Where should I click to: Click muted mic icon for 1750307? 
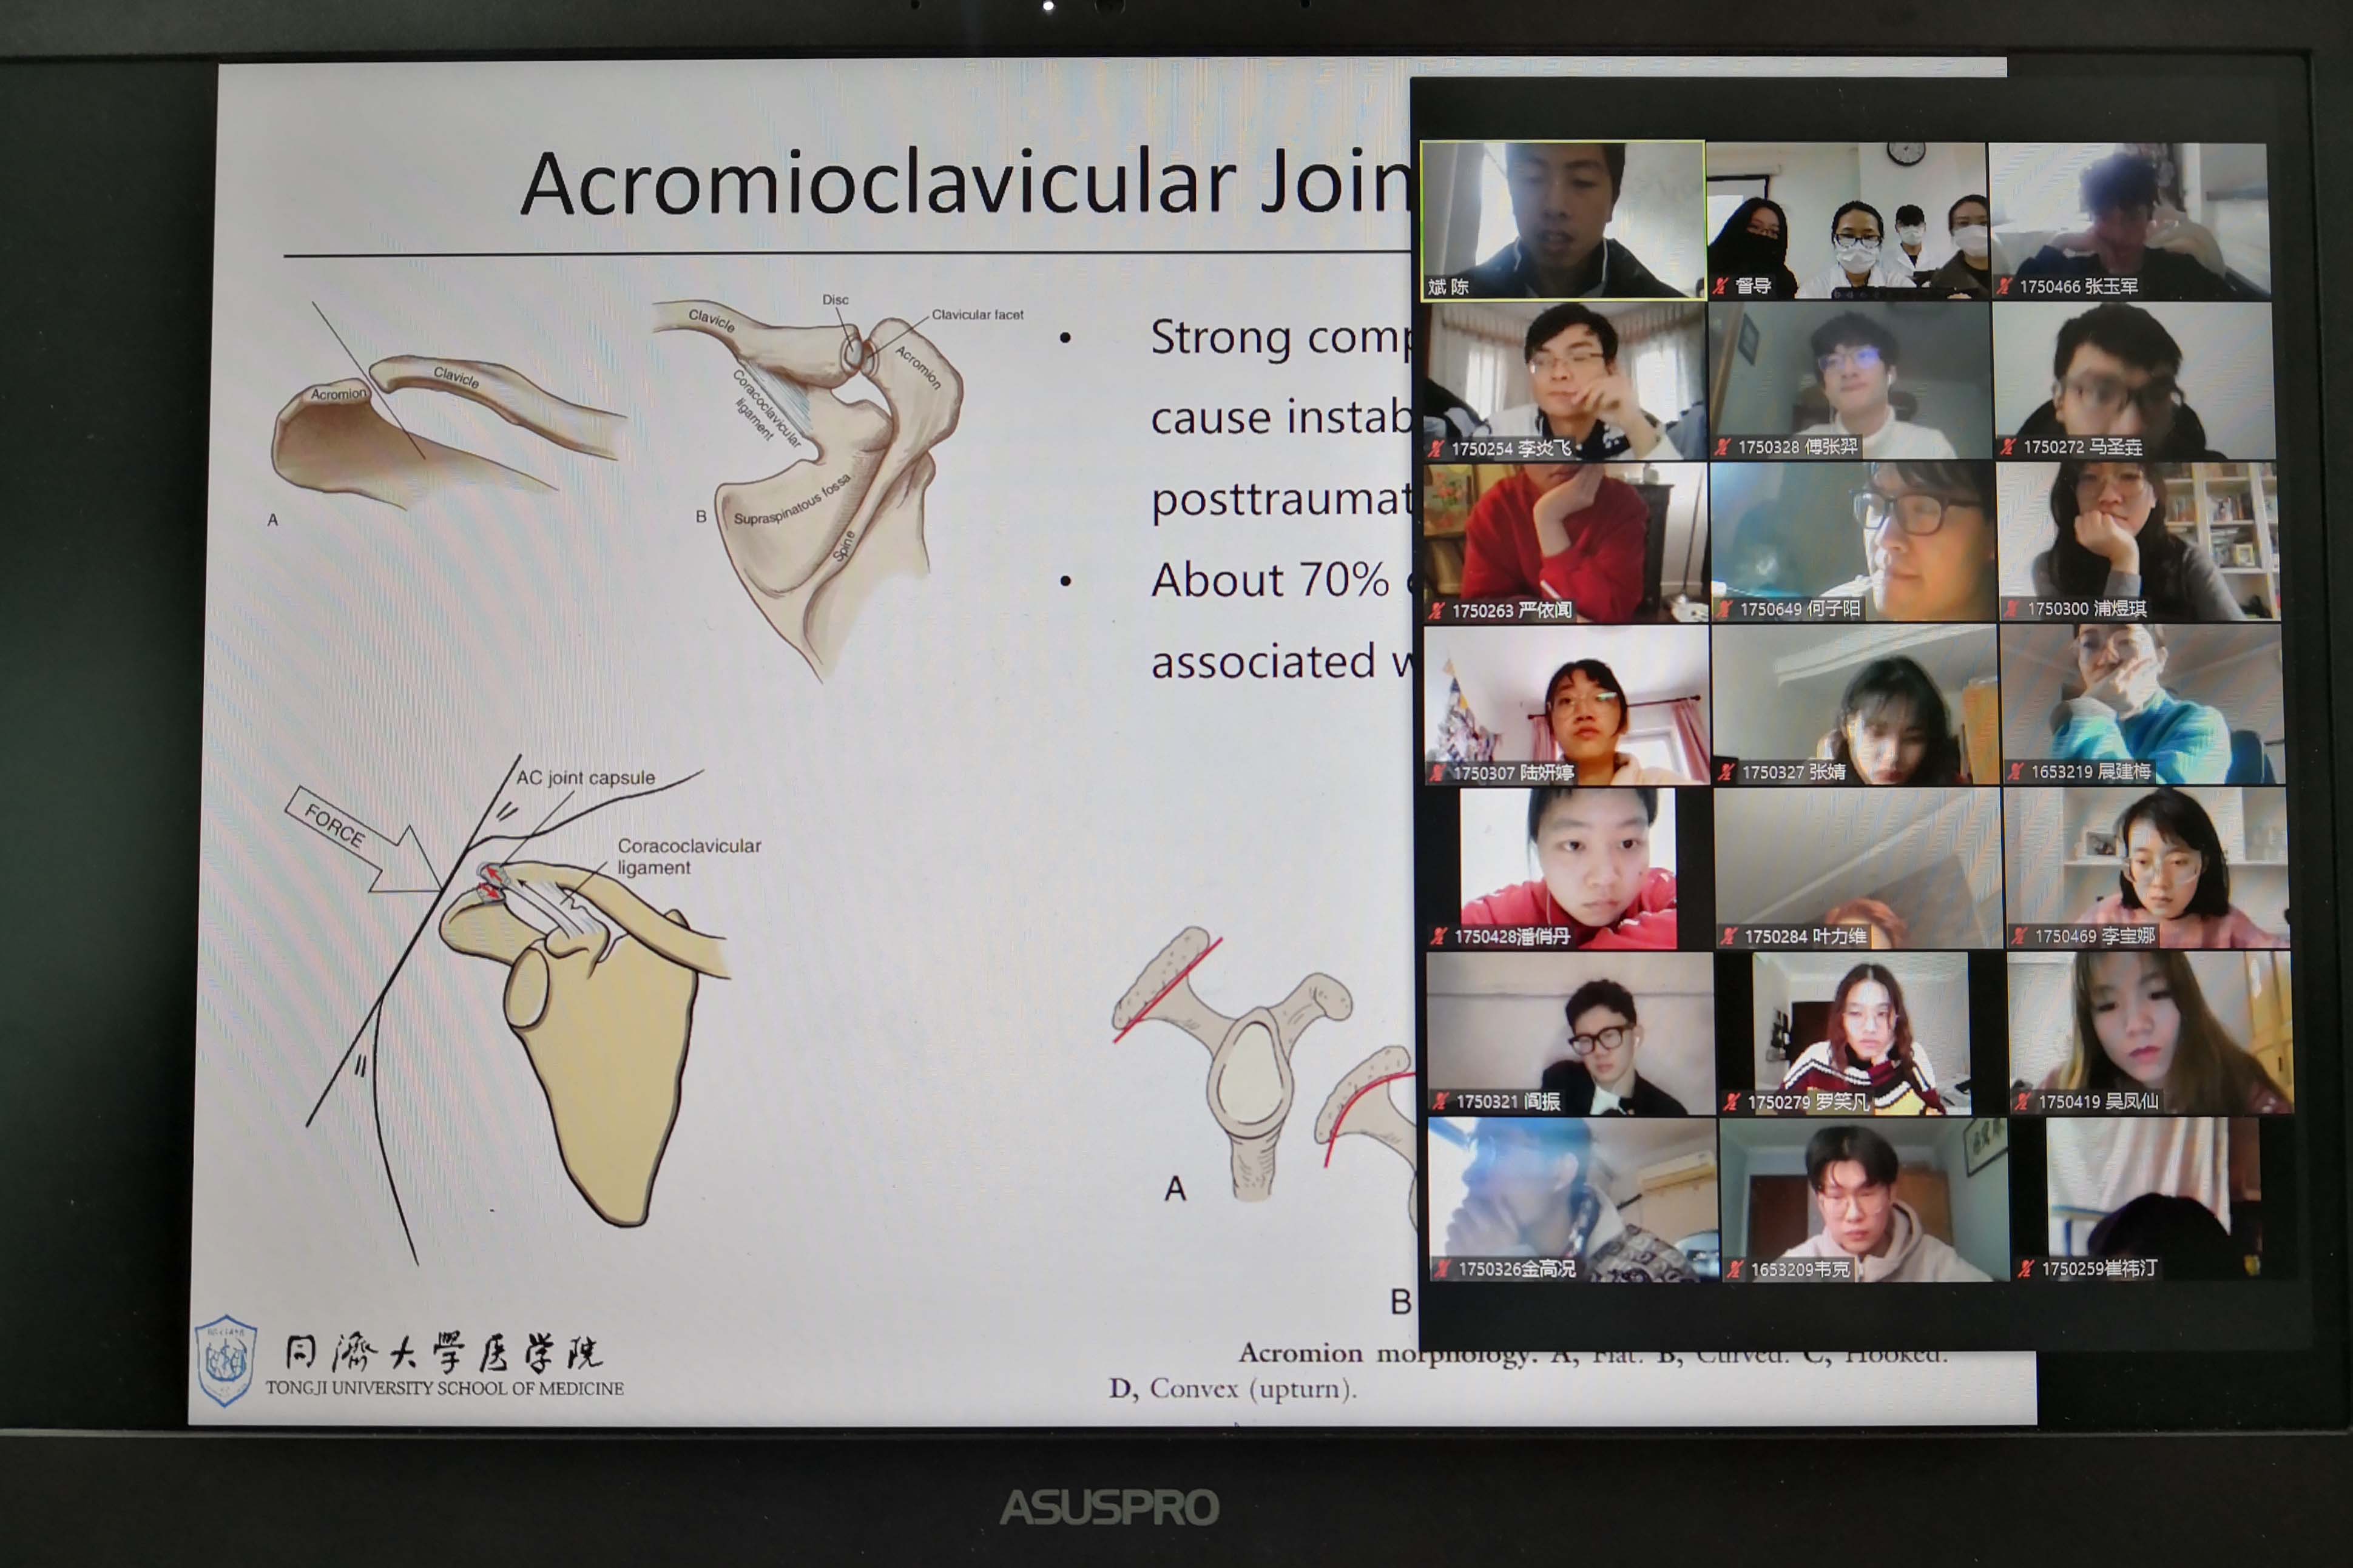tap(1437, 773)
